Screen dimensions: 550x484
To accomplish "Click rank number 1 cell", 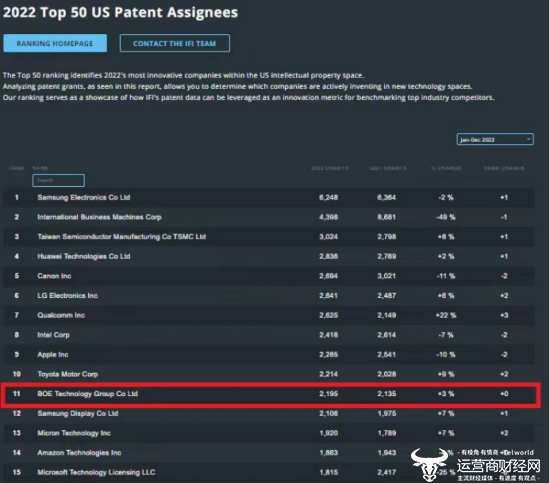I will pos(16,197).
